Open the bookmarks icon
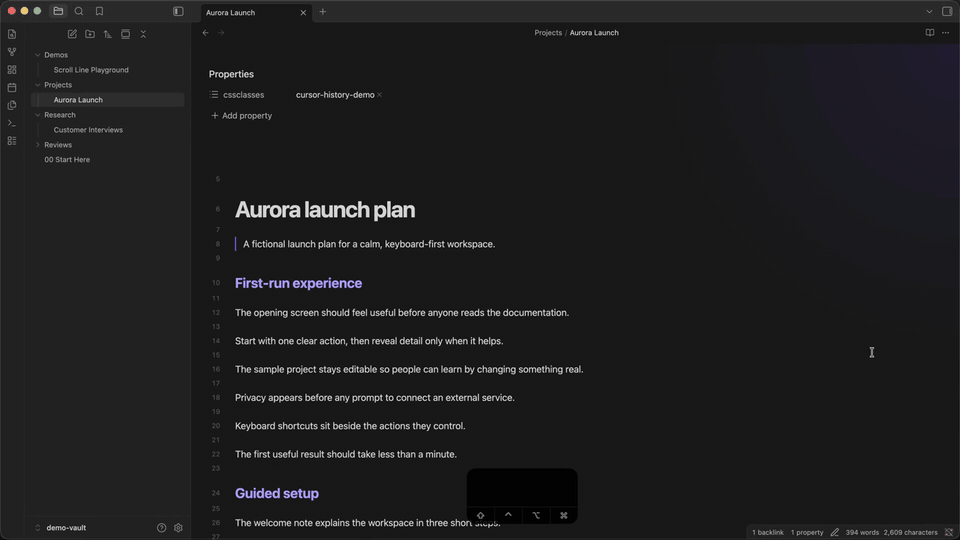 tap(99, 11)
